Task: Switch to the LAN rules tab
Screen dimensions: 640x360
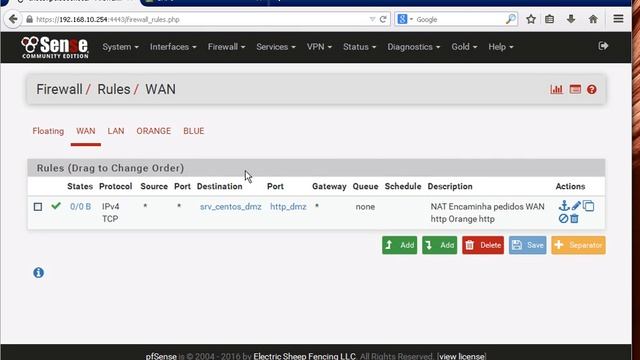Action: (116, 131)
